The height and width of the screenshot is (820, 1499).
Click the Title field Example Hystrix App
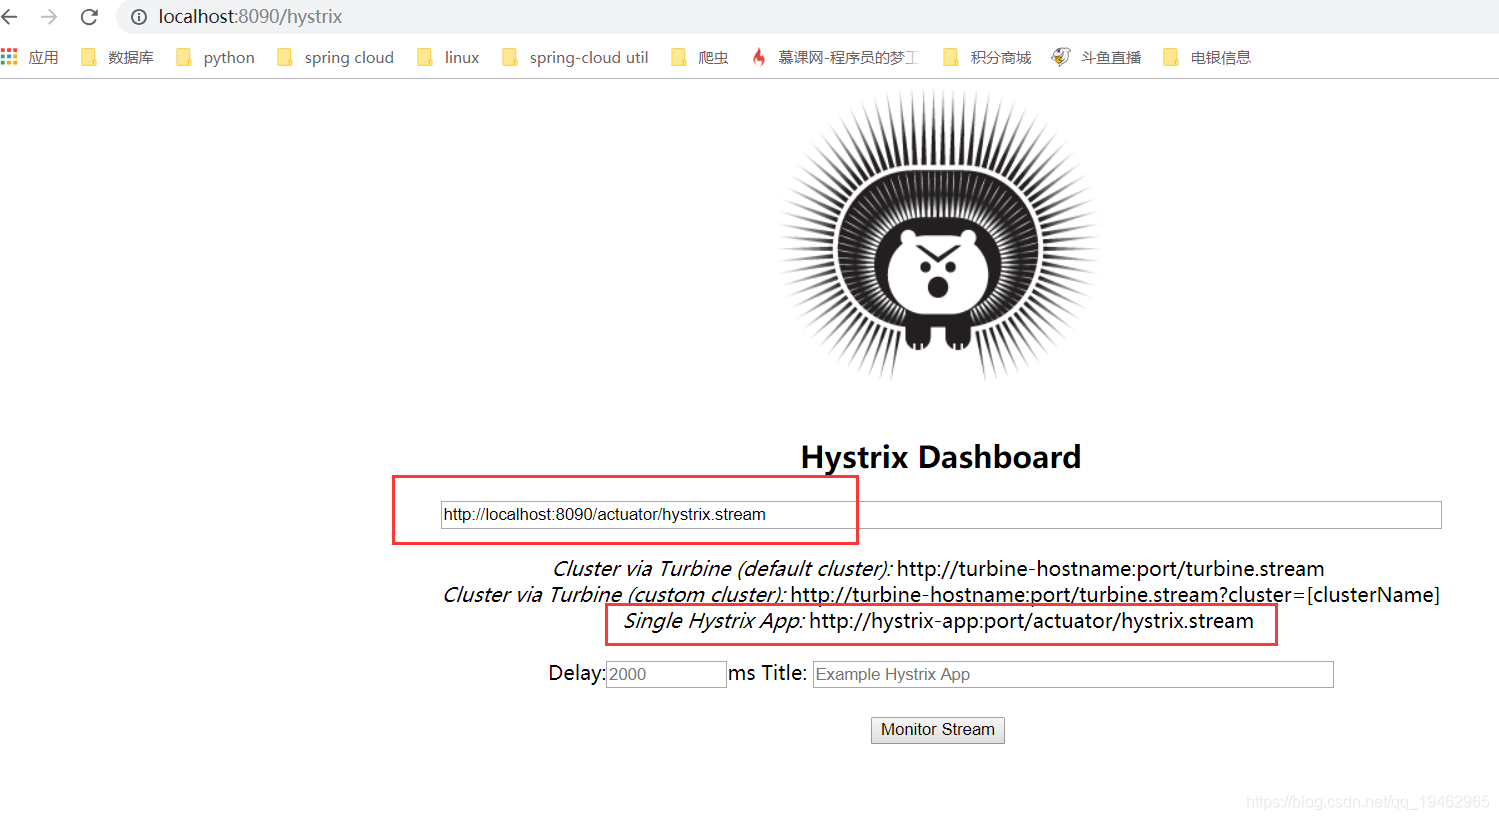tap(1073, 674)
